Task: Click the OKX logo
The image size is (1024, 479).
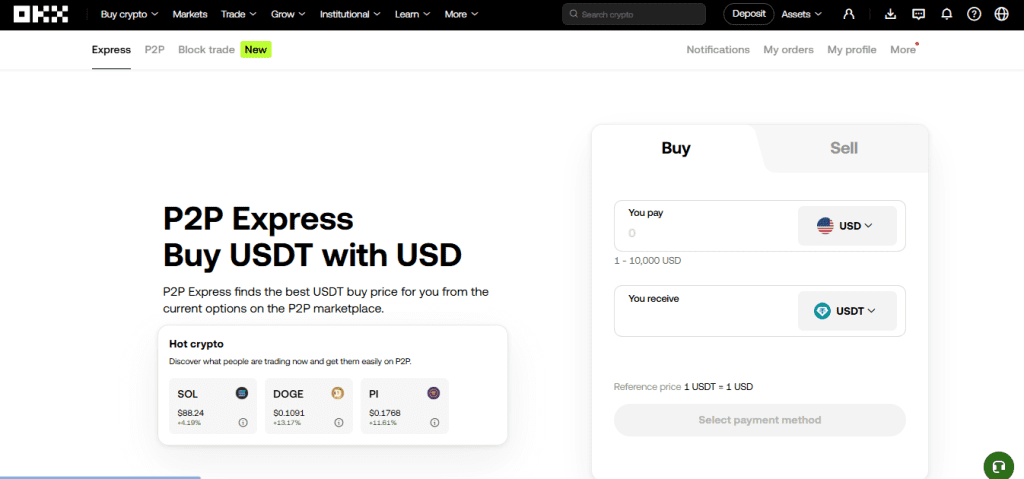Action: point(41,14)
